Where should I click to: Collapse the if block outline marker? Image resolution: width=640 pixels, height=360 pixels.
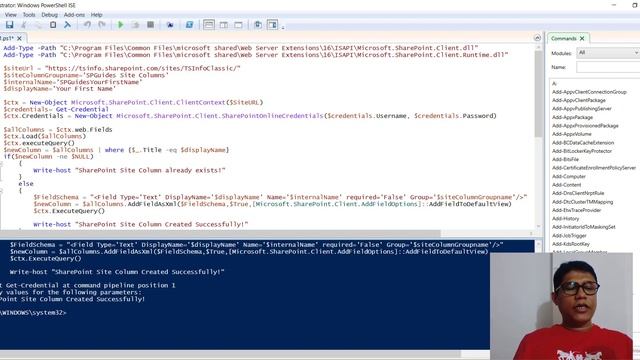click(1, 163)
